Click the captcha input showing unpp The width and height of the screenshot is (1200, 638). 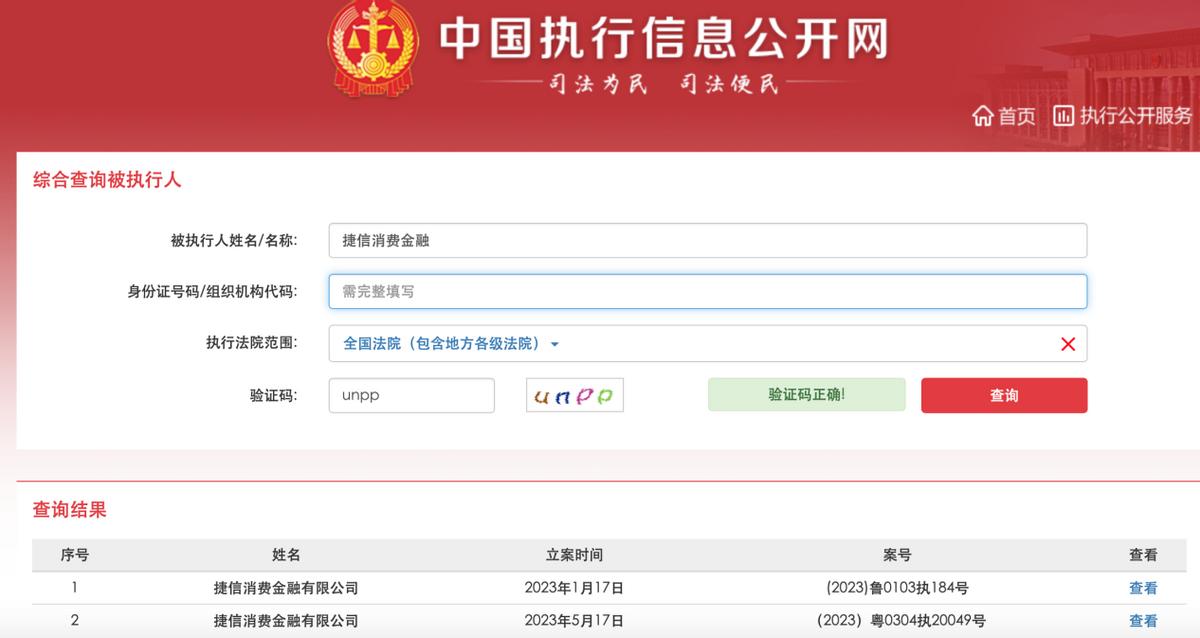412,395
